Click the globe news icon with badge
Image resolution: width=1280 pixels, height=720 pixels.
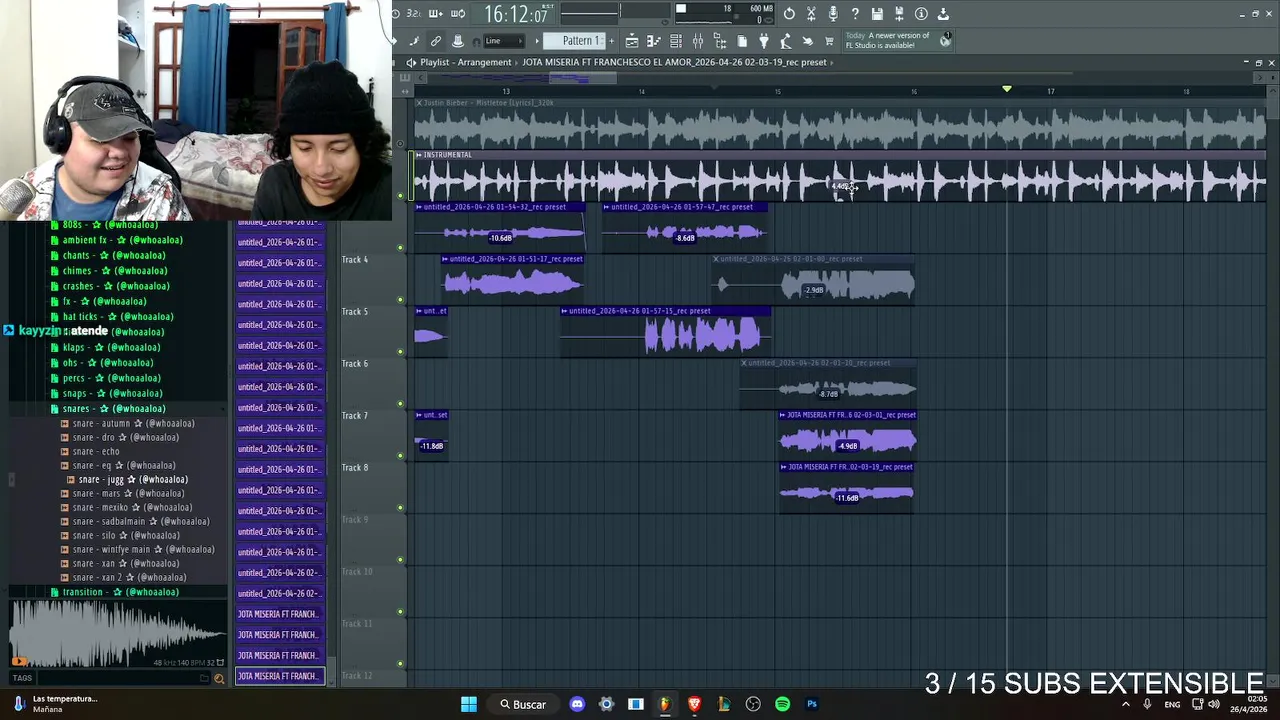click(945, 40)
